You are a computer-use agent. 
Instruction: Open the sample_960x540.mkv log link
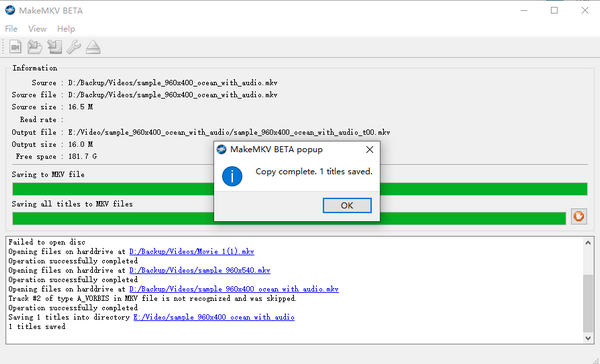[x=200, y=270]
